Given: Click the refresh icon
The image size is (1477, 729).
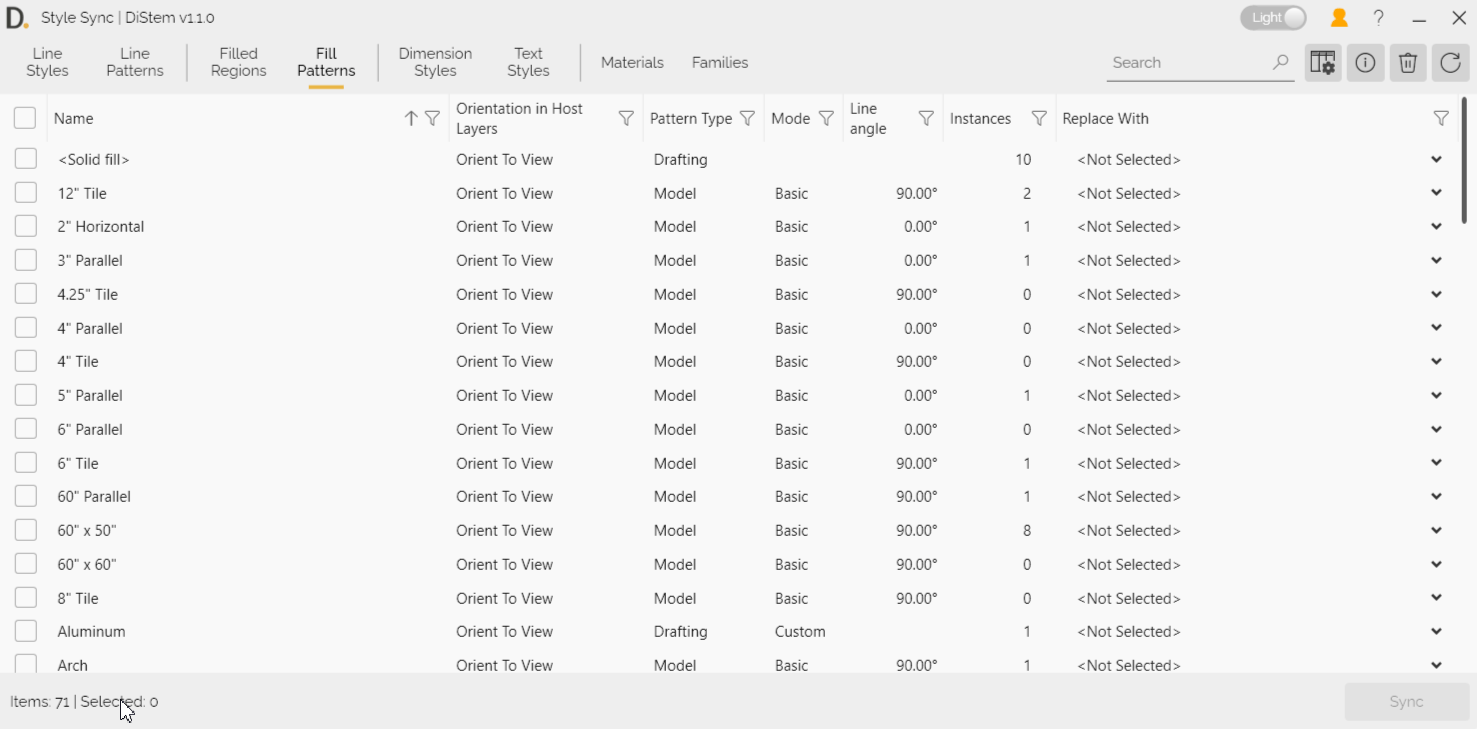Looking at the screenshot, I should point(1450,63).
